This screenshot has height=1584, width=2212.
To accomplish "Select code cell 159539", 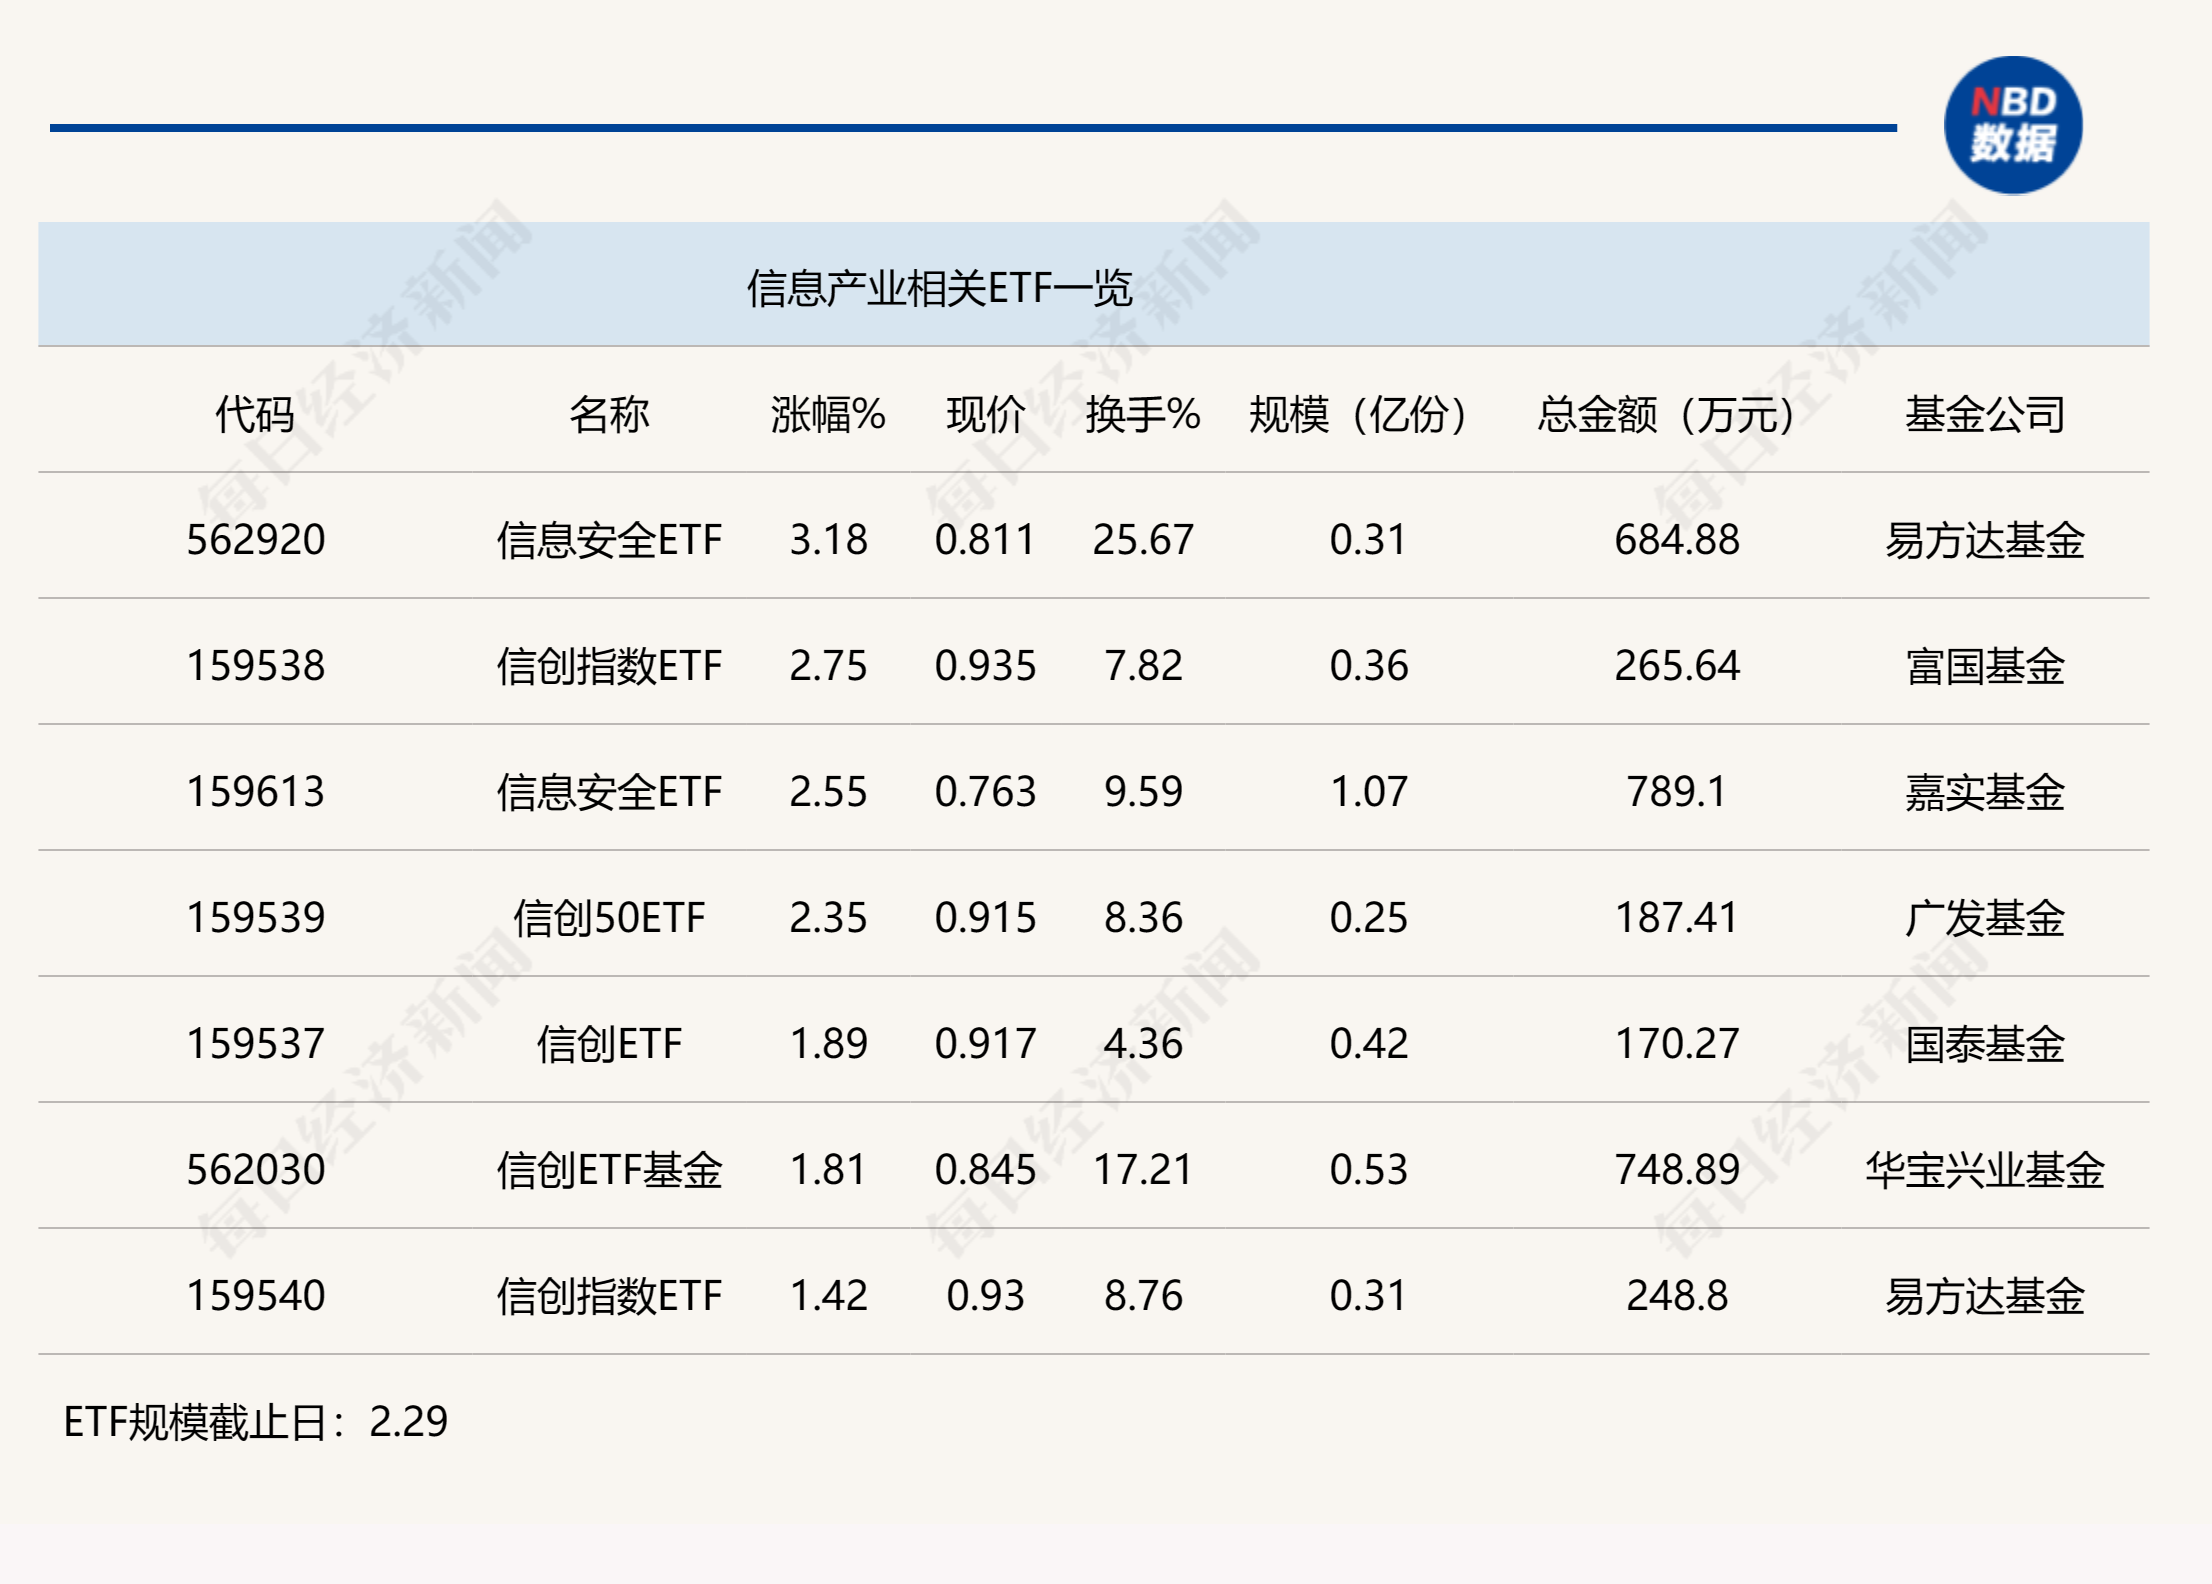I will (x=256, y=918).
